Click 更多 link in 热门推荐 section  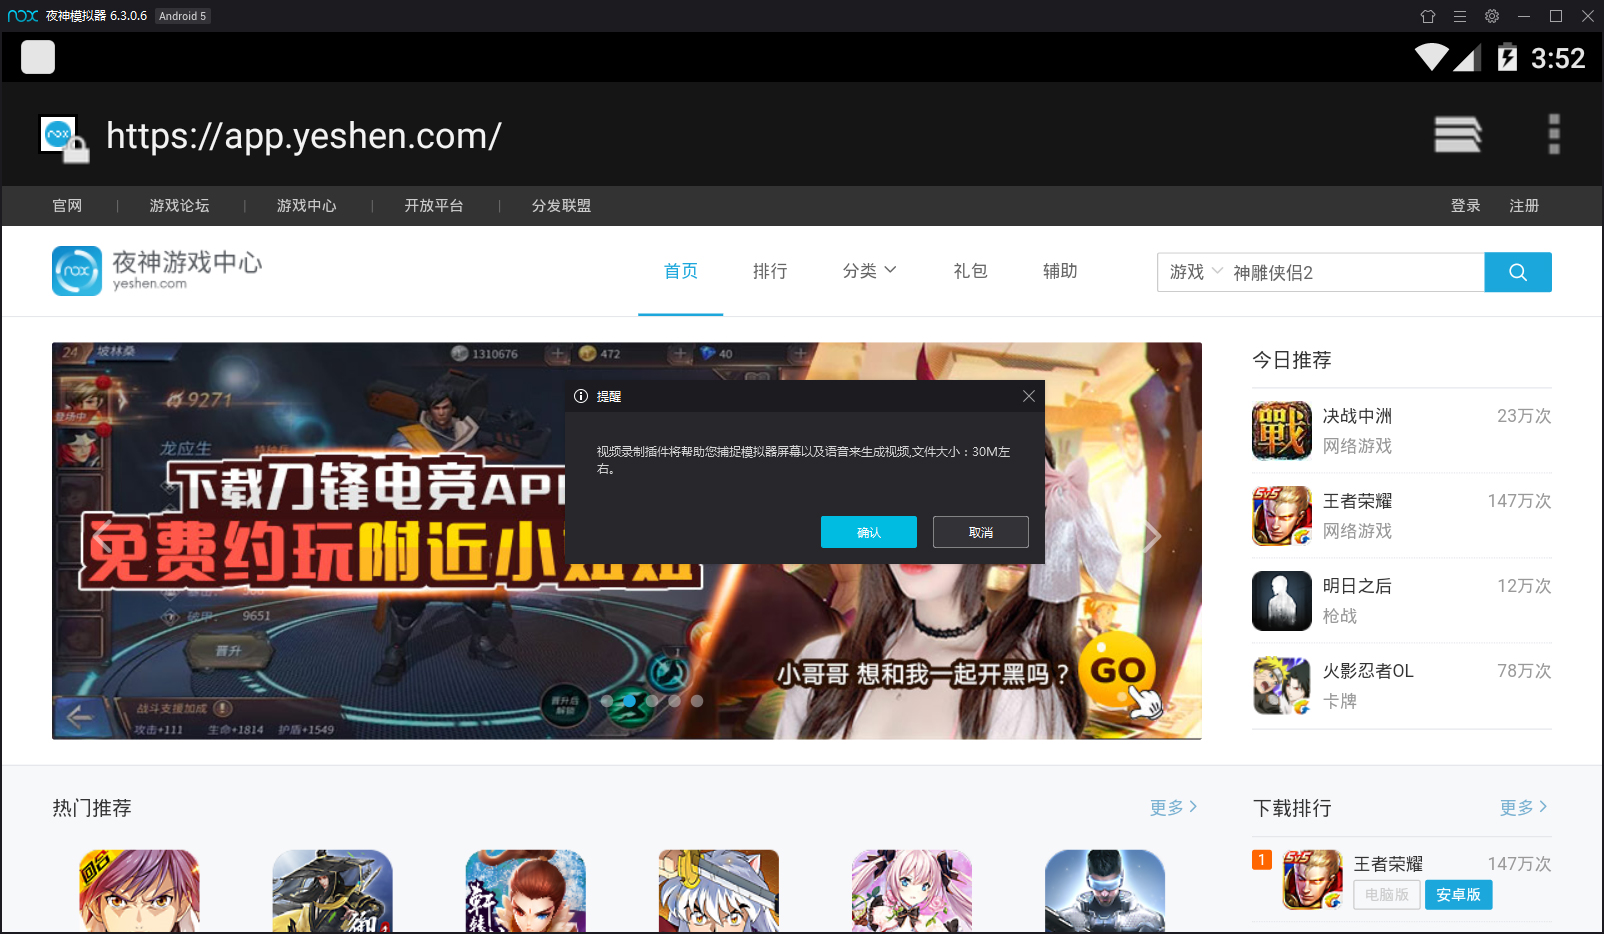coord(1173,807)
